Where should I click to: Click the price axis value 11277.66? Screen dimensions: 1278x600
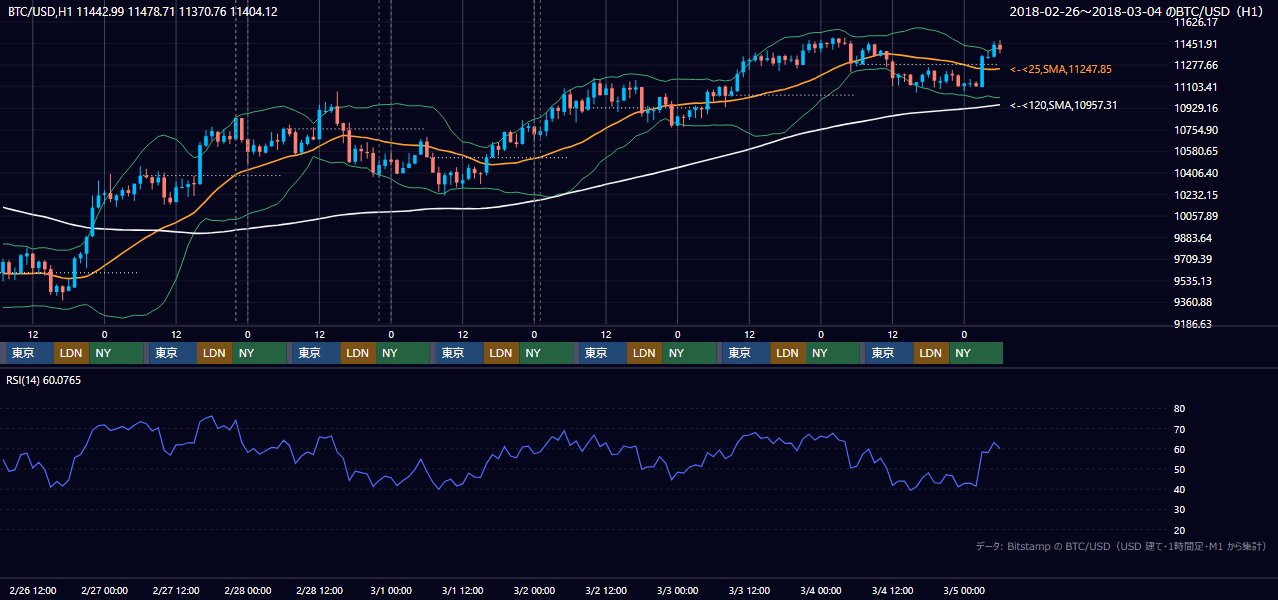1196,65
